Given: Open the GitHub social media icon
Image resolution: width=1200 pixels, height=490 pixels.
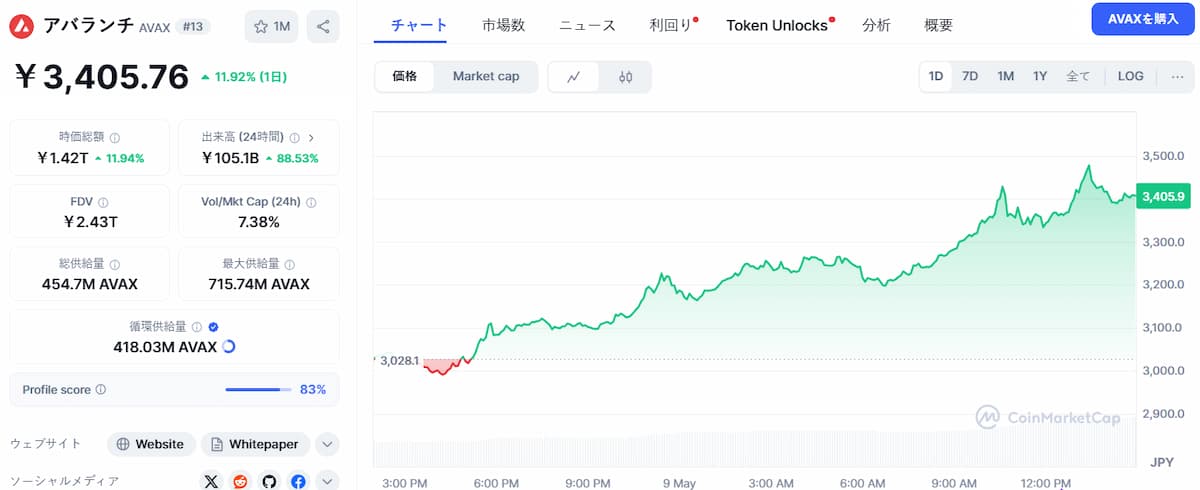Looking at the screenshot, I should coord(269,482).
